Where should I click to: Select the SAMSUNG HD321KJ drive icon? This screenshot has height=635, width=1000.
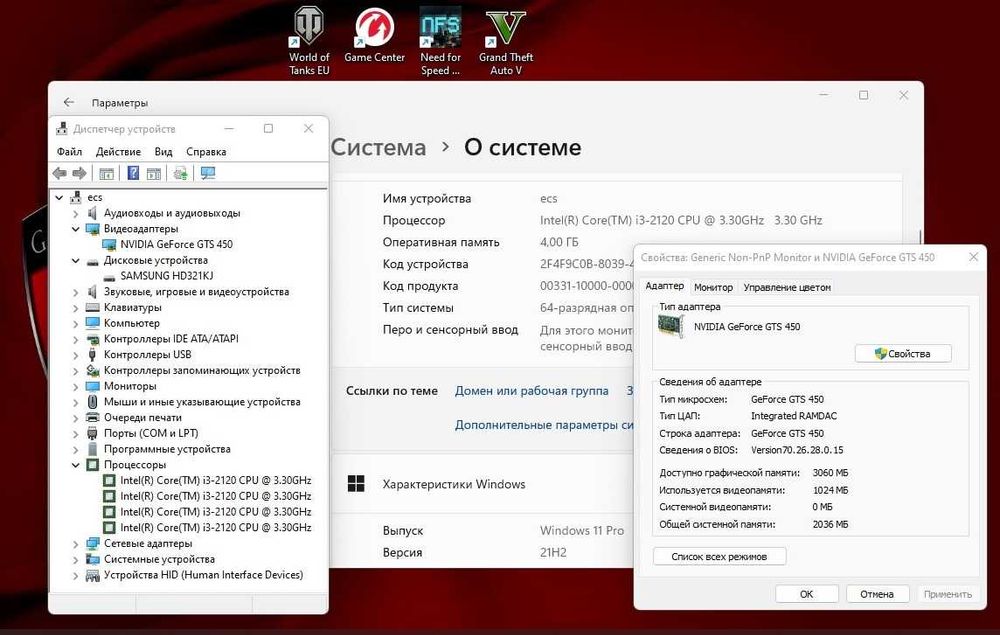[109, 276]
